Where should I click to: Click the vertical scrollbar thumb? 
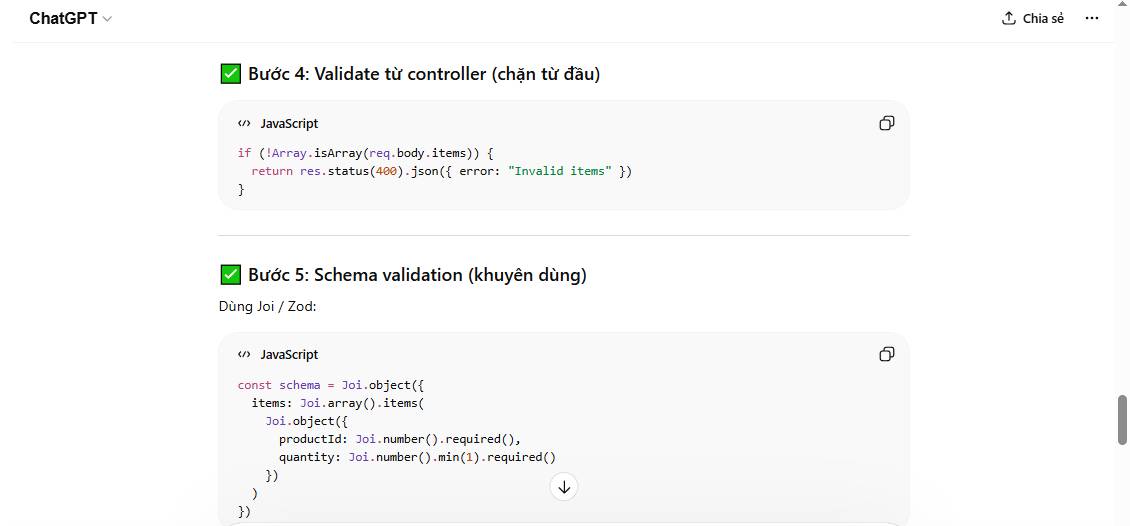(1122, 420)
